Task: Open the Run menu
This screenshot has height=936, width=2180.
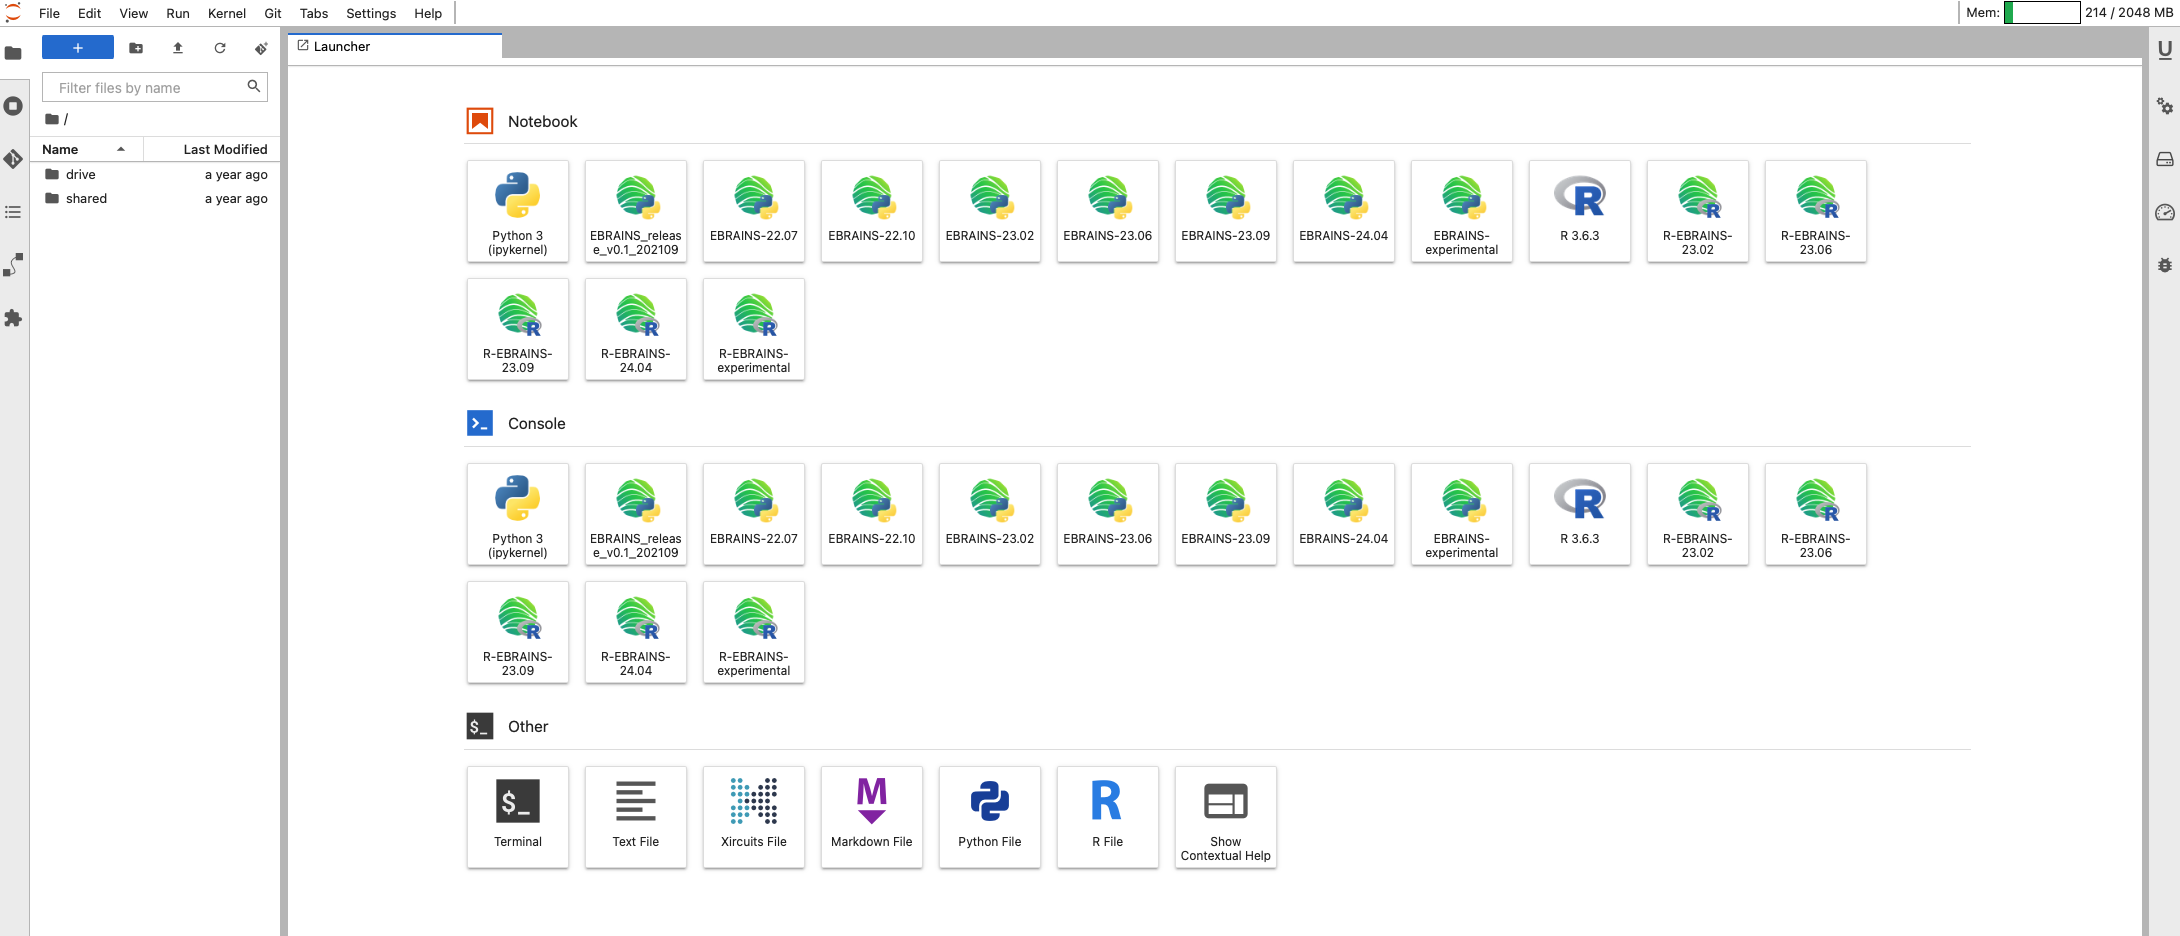Action: tap(178, 13)
